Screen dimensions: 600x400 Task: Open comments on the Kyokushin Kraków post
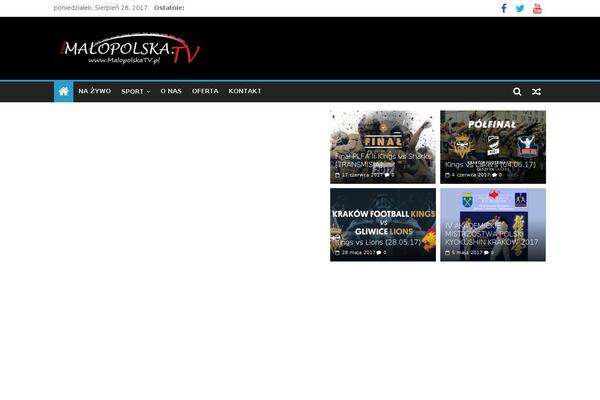(489, 253)
